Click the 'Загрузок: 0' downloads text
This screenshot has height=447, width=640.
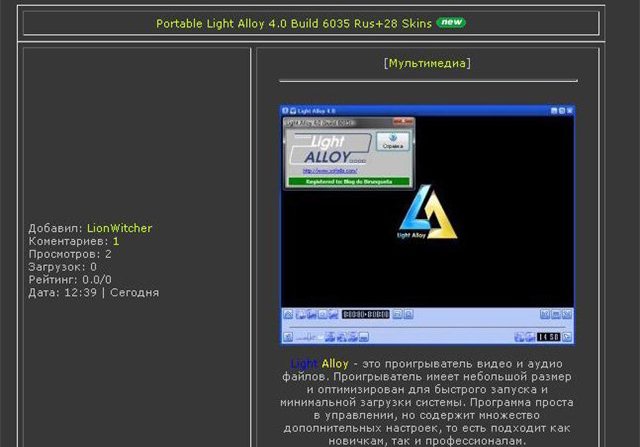62,267
